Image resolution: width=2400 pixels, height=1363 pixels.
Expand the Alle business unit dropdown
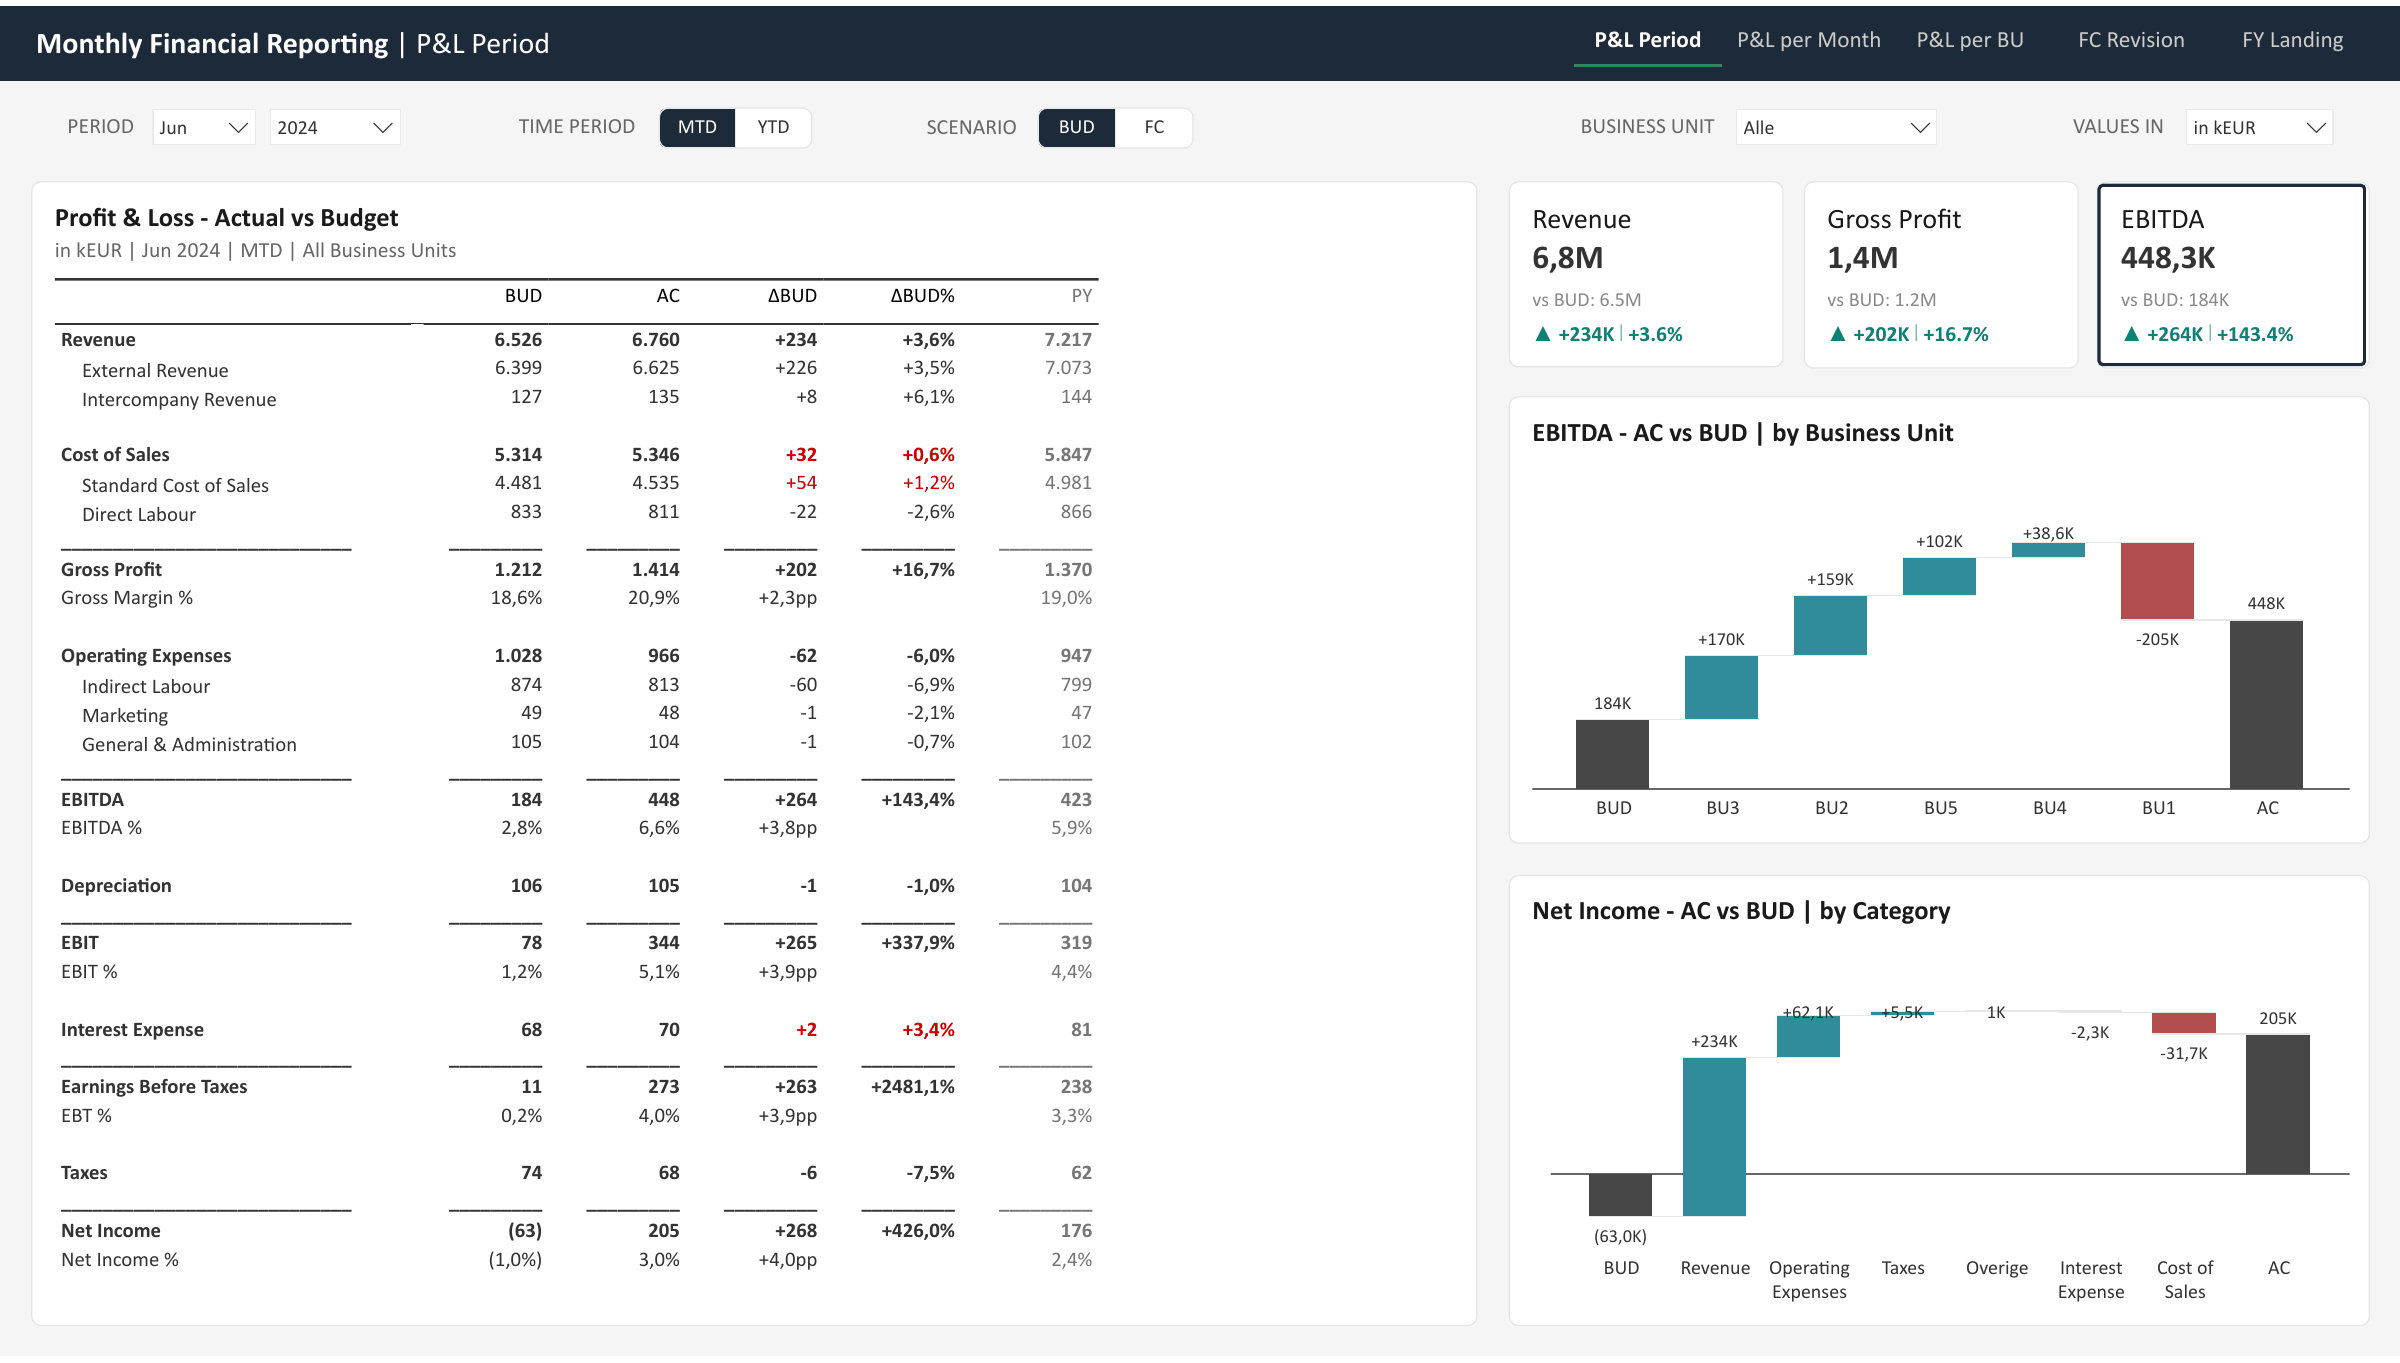coord(1836,127)
